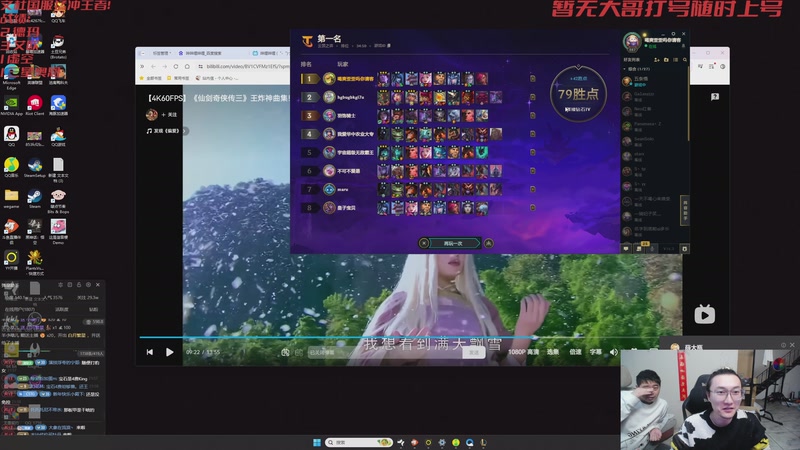Open the wegame folder on desktop
This screenshot has height=450, width=800.
pyautogui.click(x=11, y=198)
